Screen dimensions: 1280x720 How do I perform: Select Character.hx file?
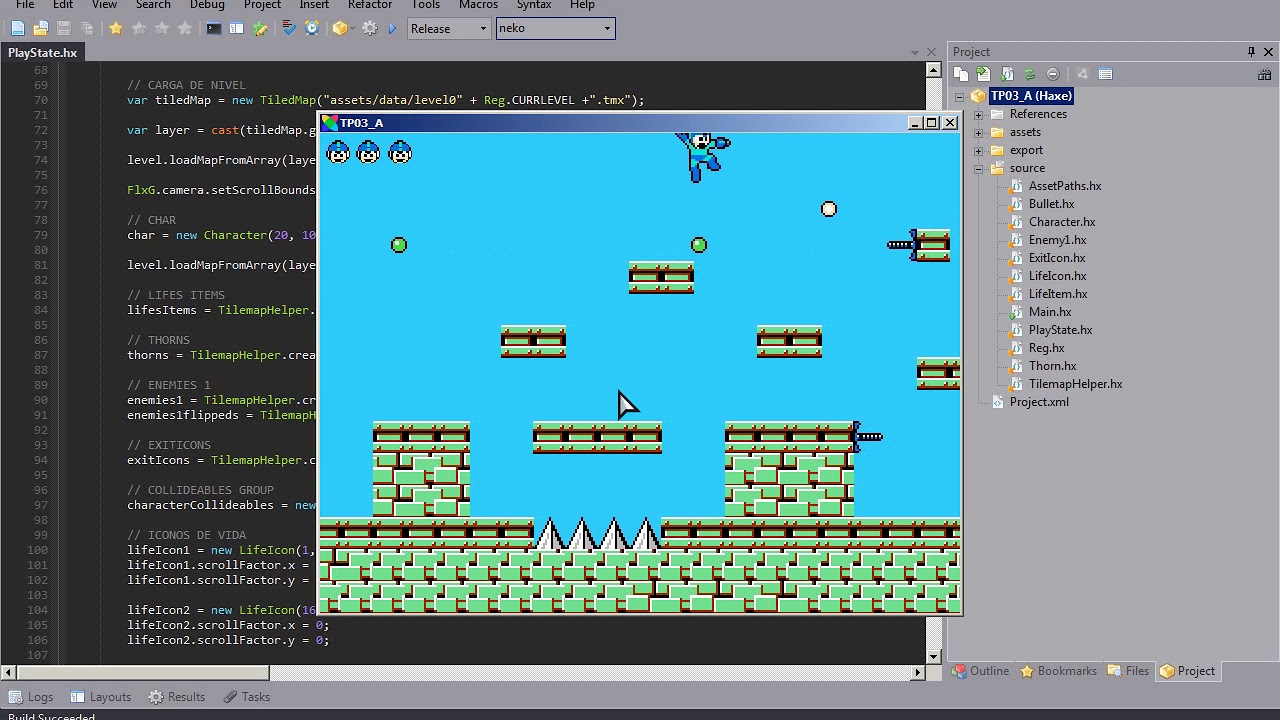coord(1062,222)
